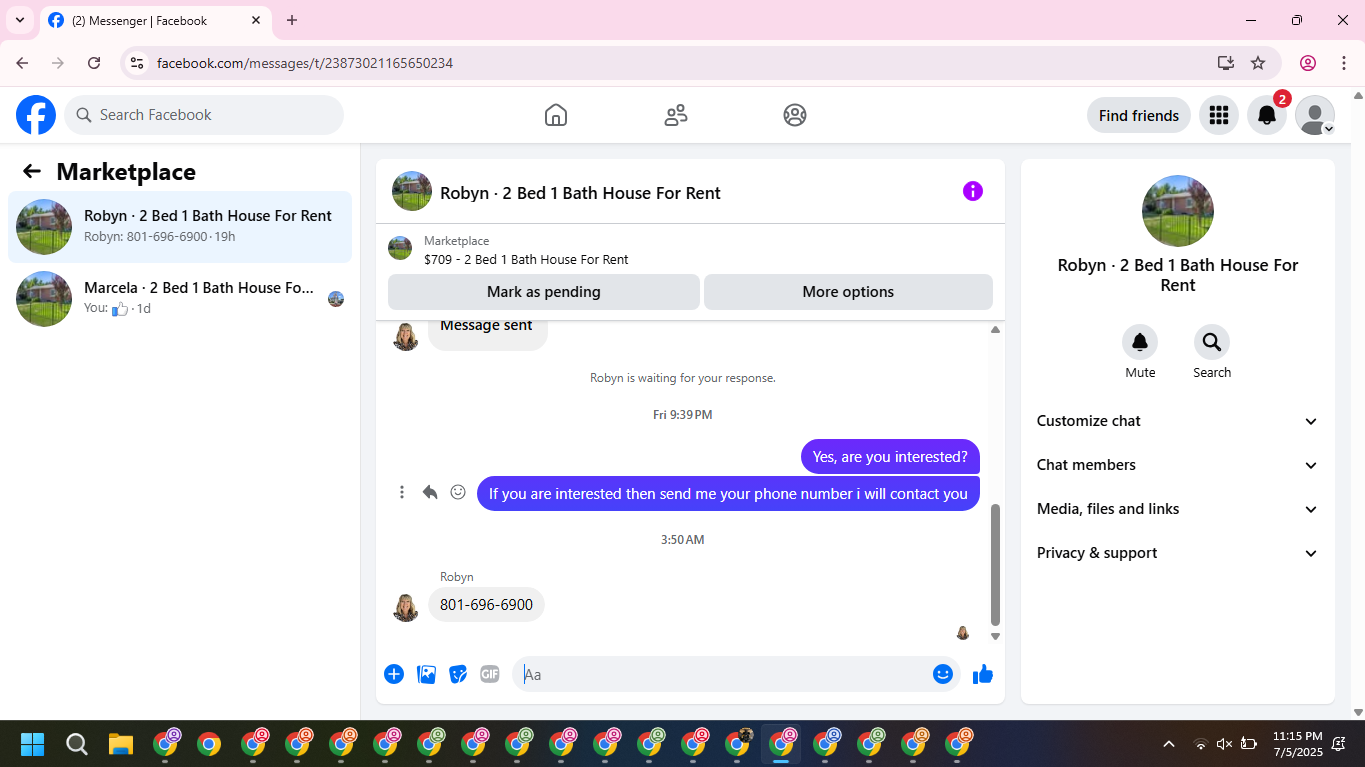1365x767 pixels.
Task: Open a new browser tab
Action: tap(292, 20)
